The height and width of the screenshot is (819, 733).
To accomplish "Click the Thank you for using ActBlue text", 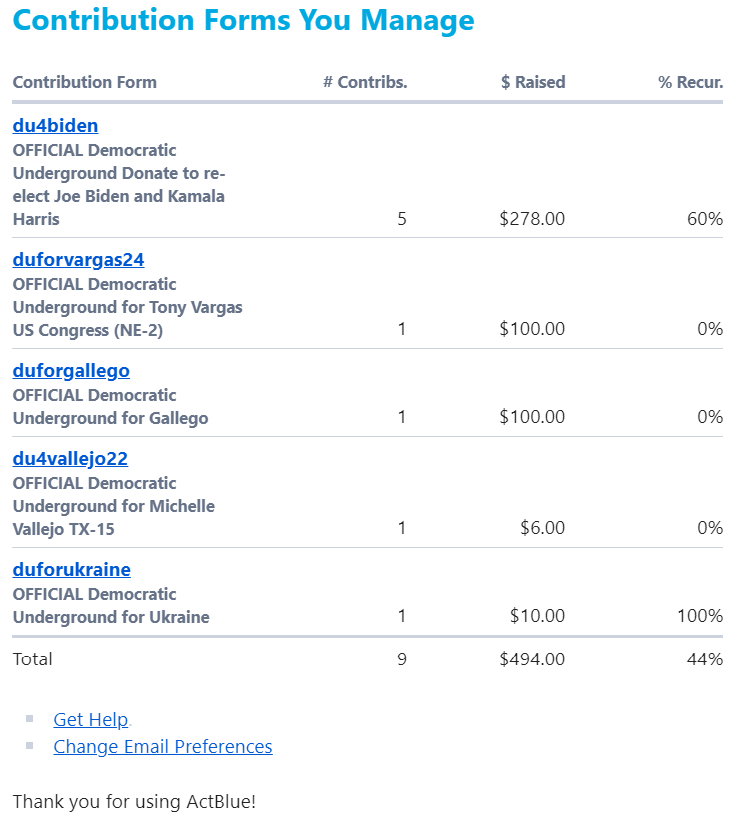I will (x=134, y=801).
